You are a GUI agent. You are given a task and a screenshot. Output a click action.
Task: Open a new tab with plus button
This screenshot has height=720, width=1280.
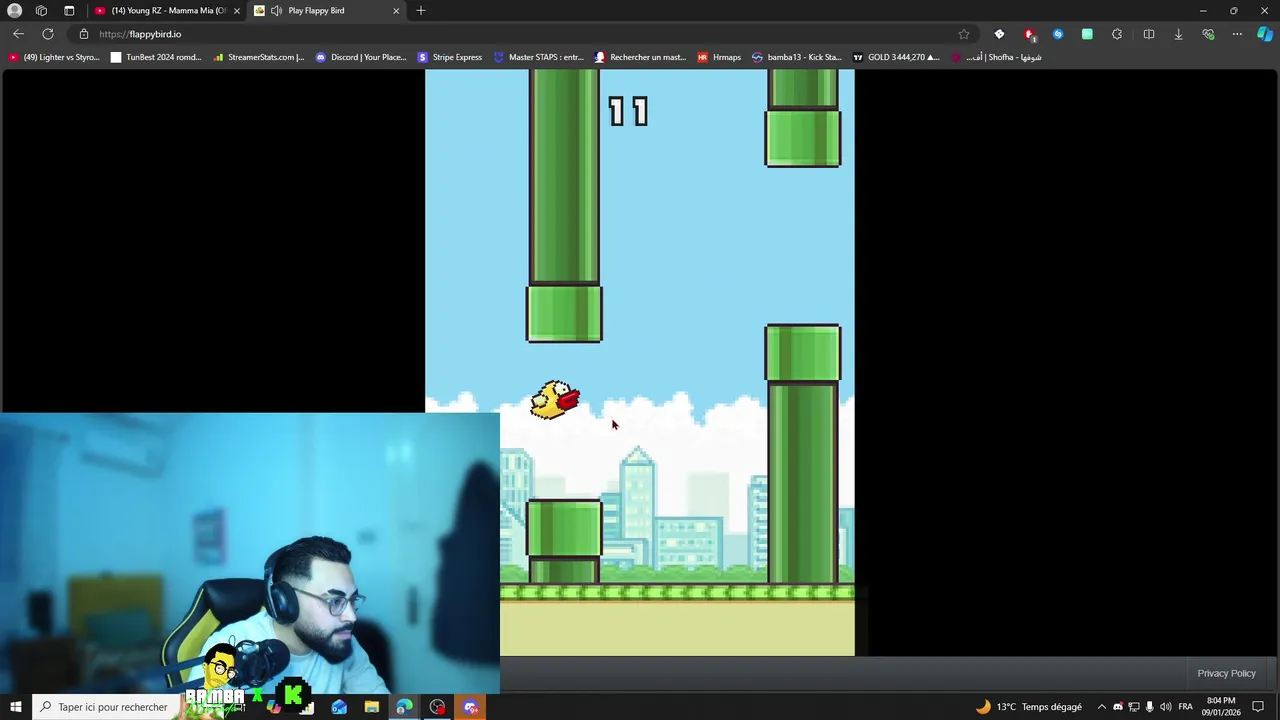coord(421,10)
